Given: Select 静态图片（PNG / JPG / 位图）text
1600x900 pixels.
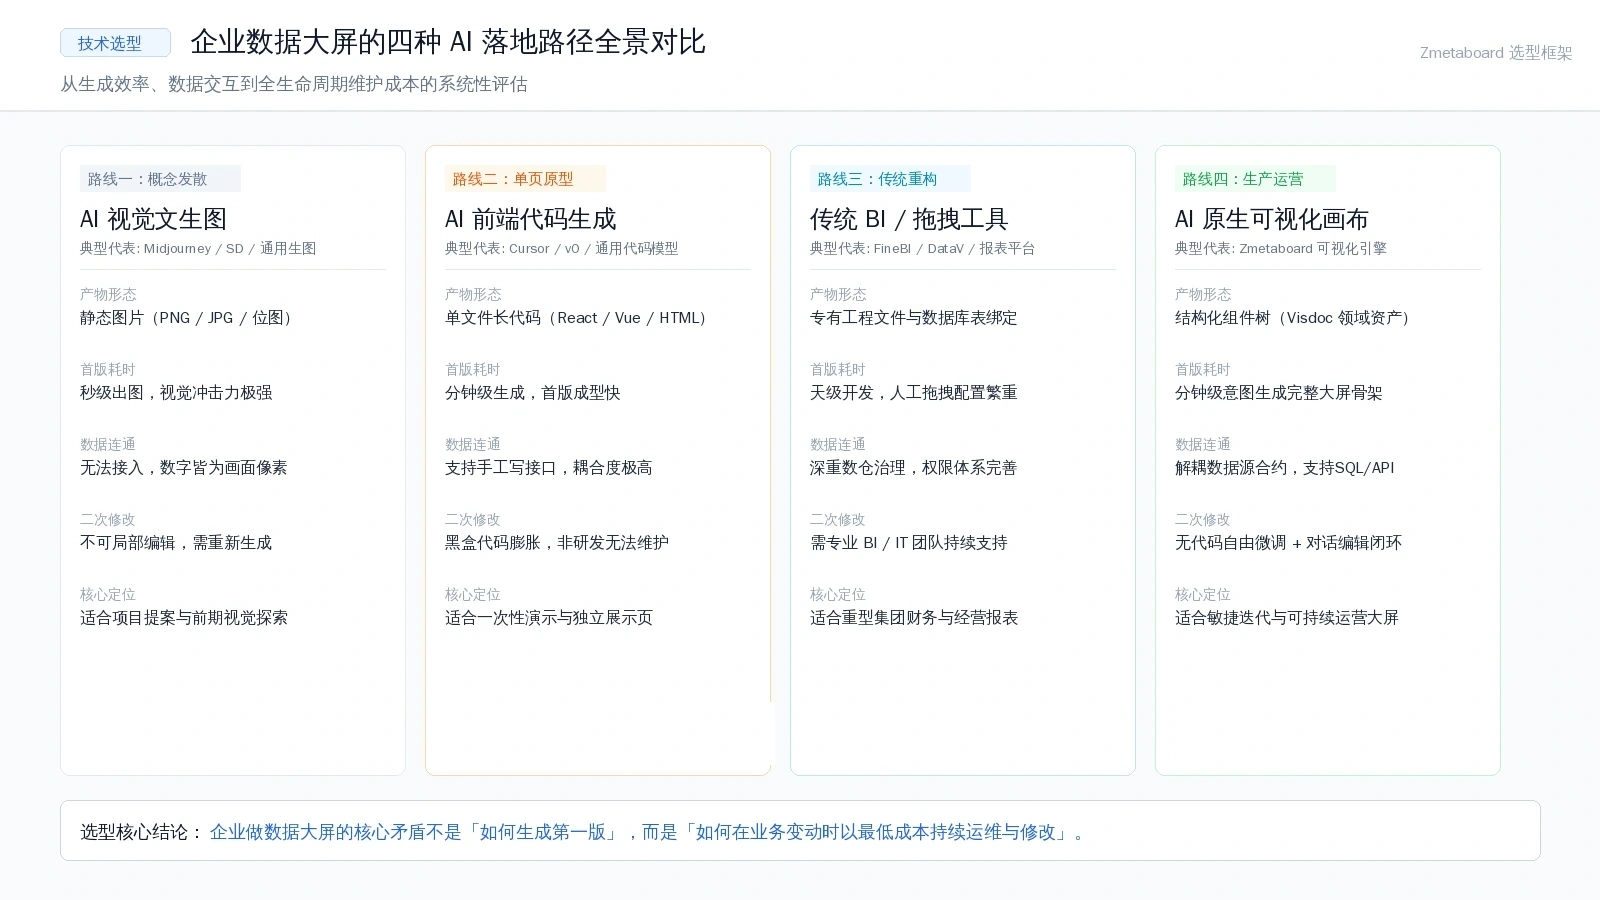Looking at the screenshot, I should [188, 318].
